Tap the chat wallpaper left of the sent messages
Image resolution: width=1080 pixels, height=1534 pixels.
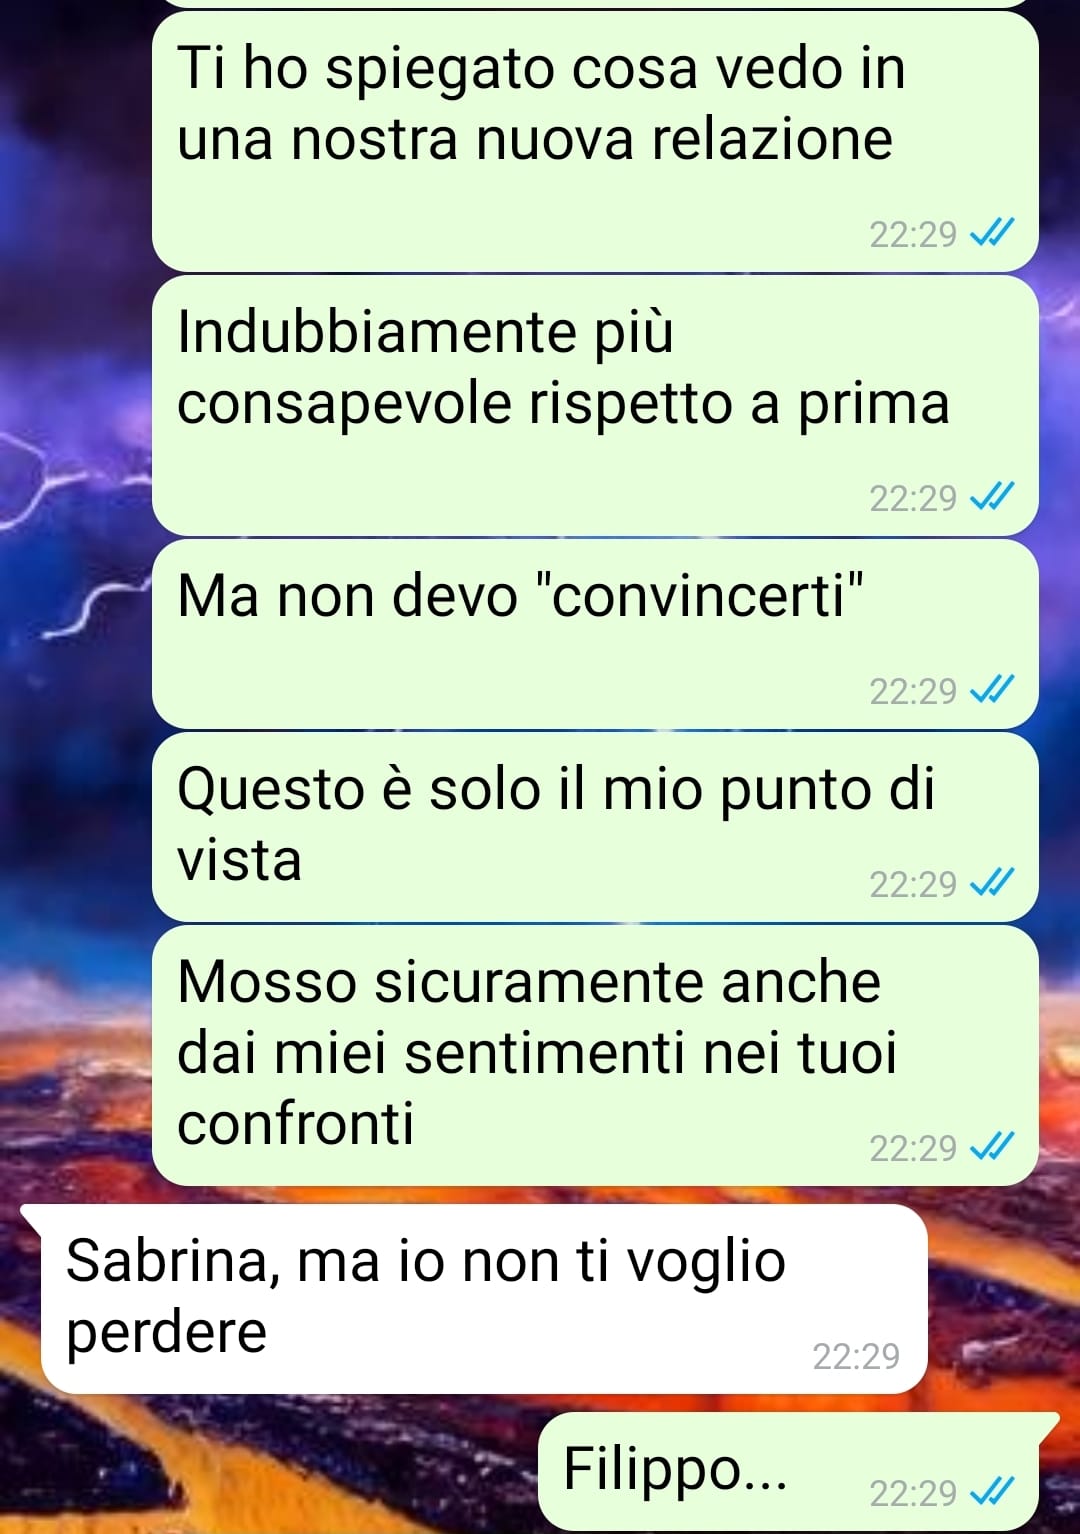tap(75, 600)
